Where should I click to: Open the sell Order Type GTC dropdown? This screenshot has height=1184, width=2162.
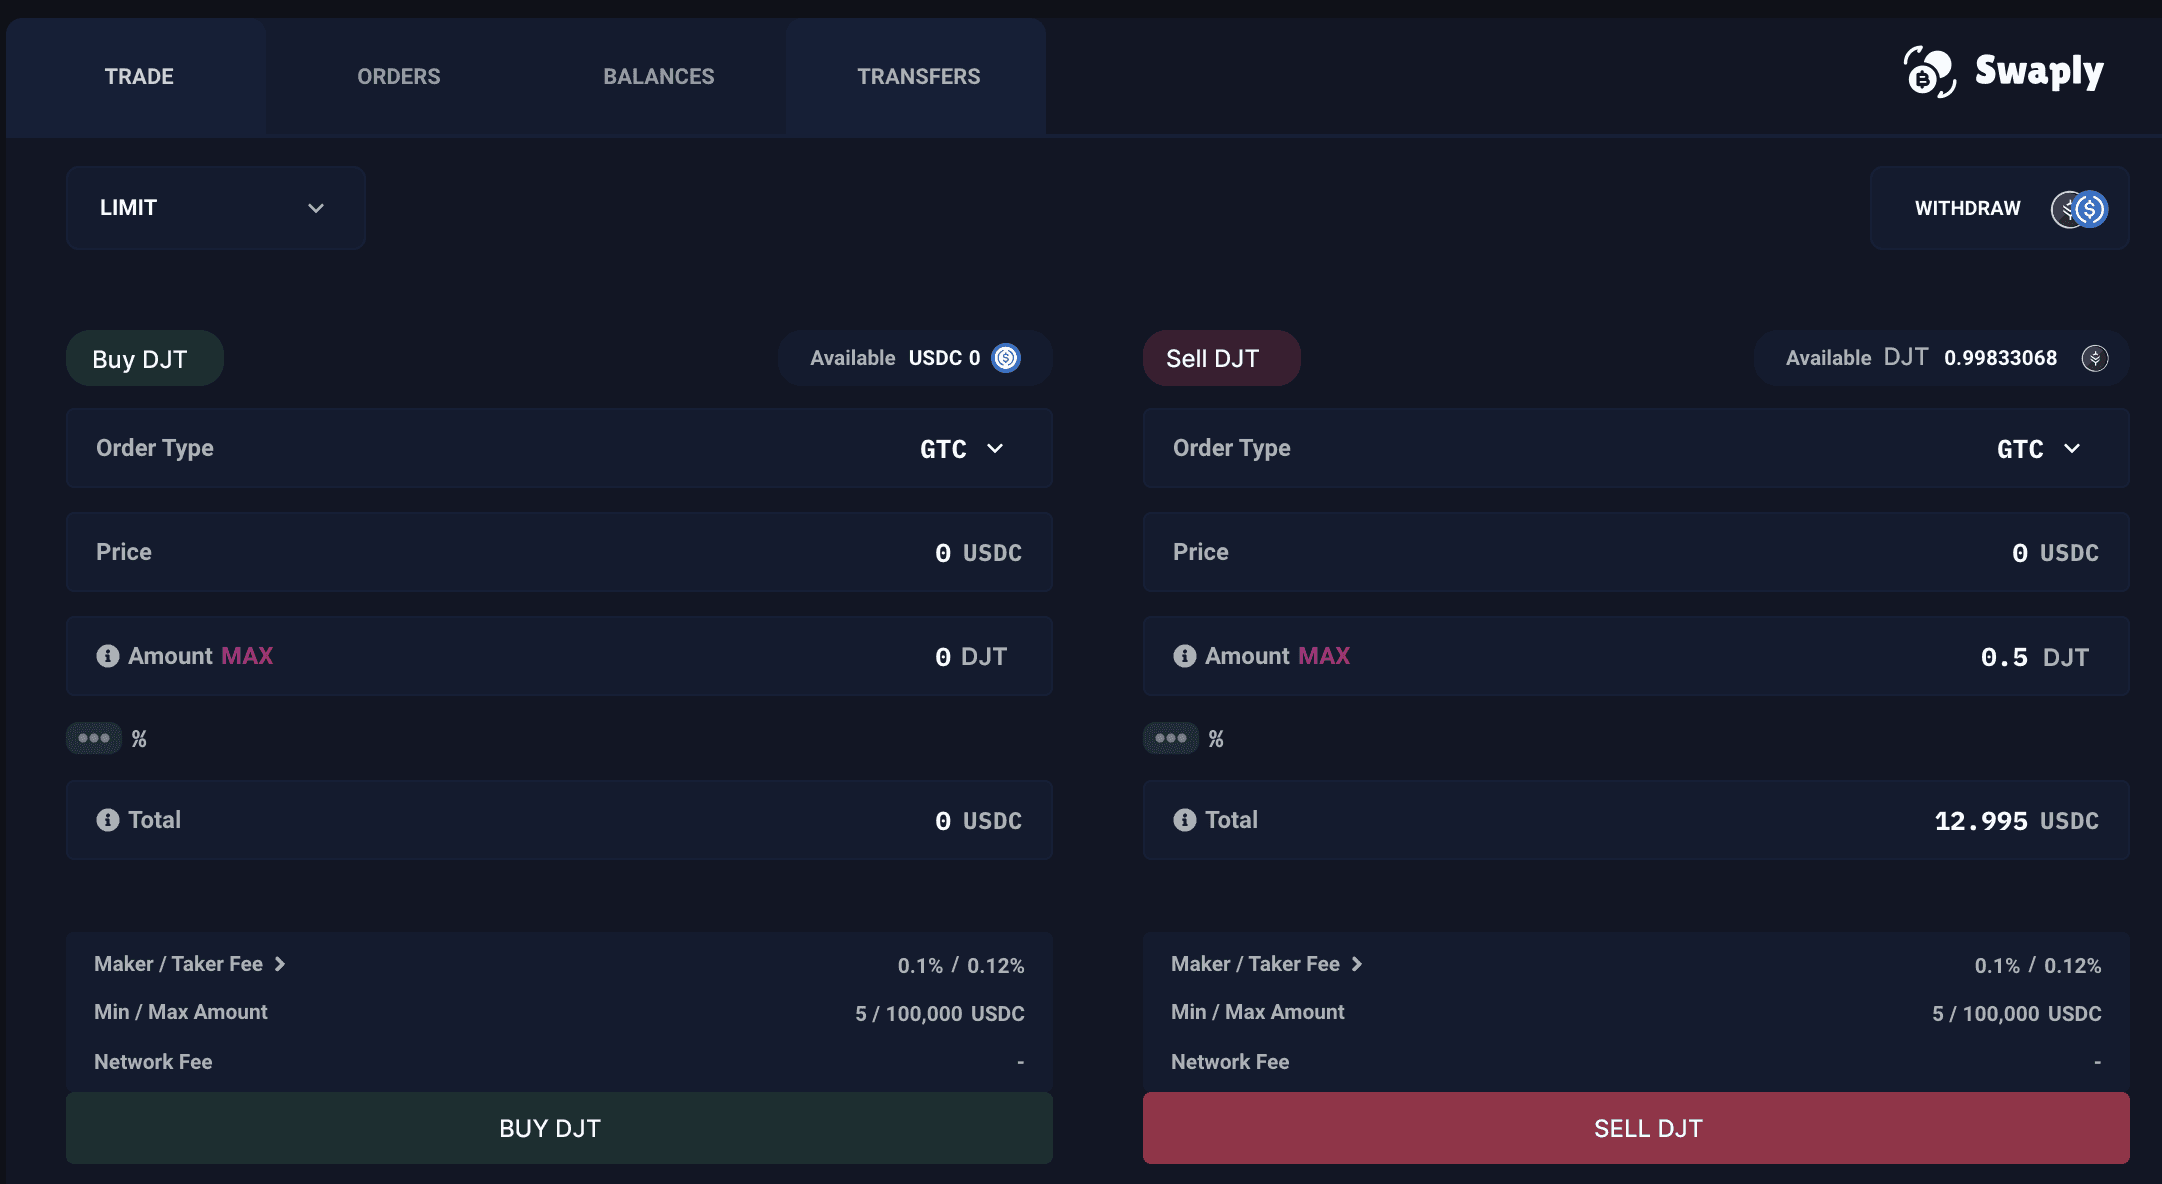pyautogui.click(x=2039, y=449)
